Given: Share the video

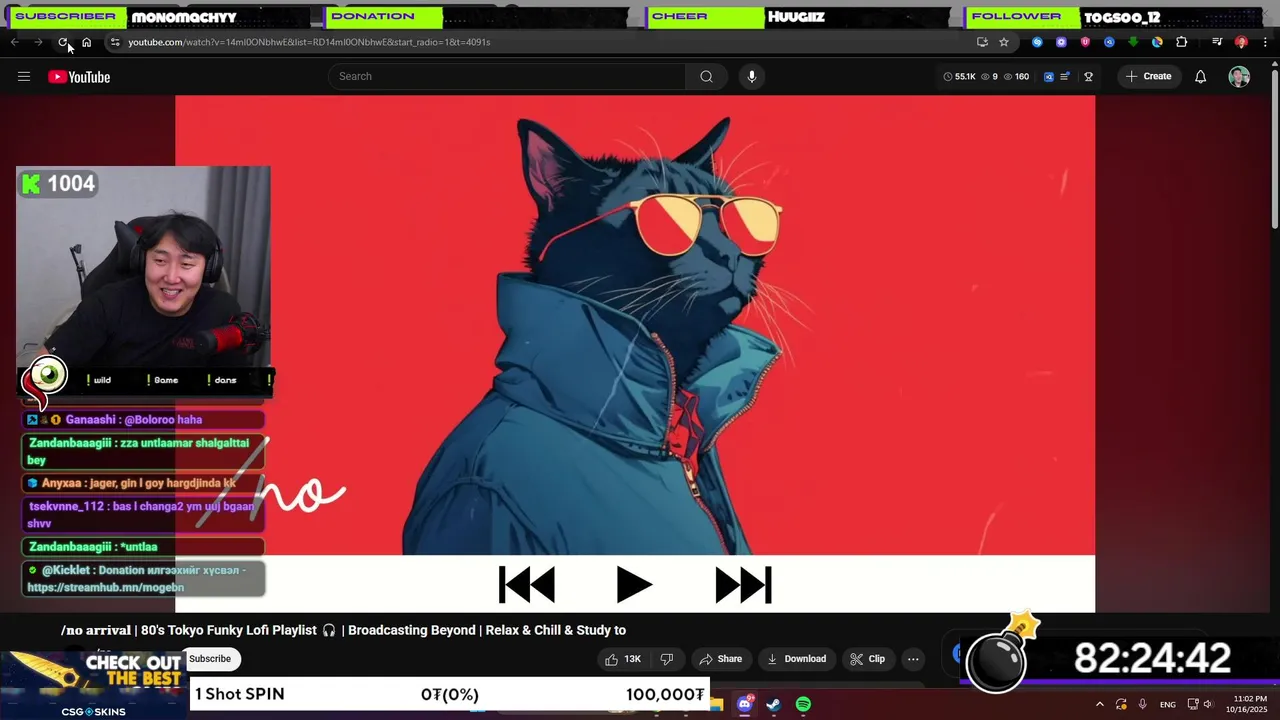Looking at the screenshot, I should pos(720,659).
